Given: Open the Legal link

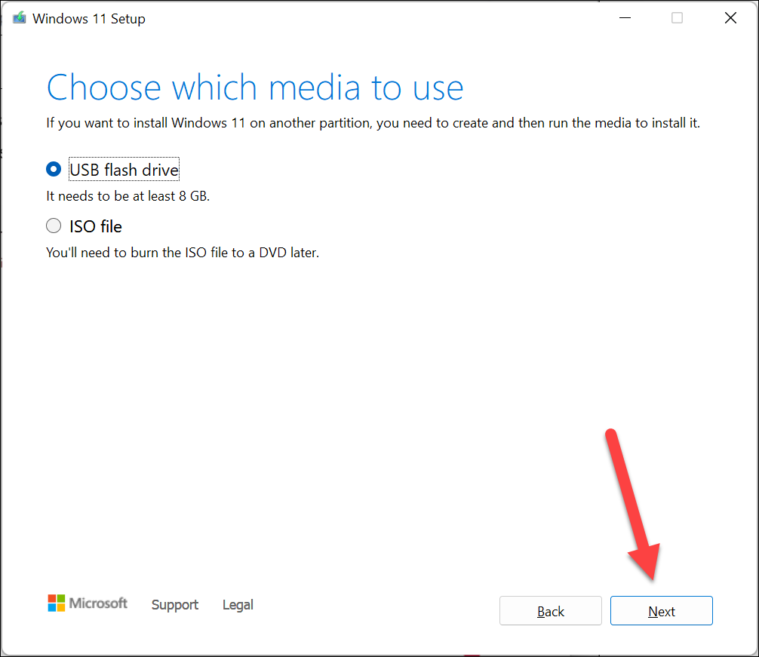Looking at the screenshot, I should (x=238, y=605).
